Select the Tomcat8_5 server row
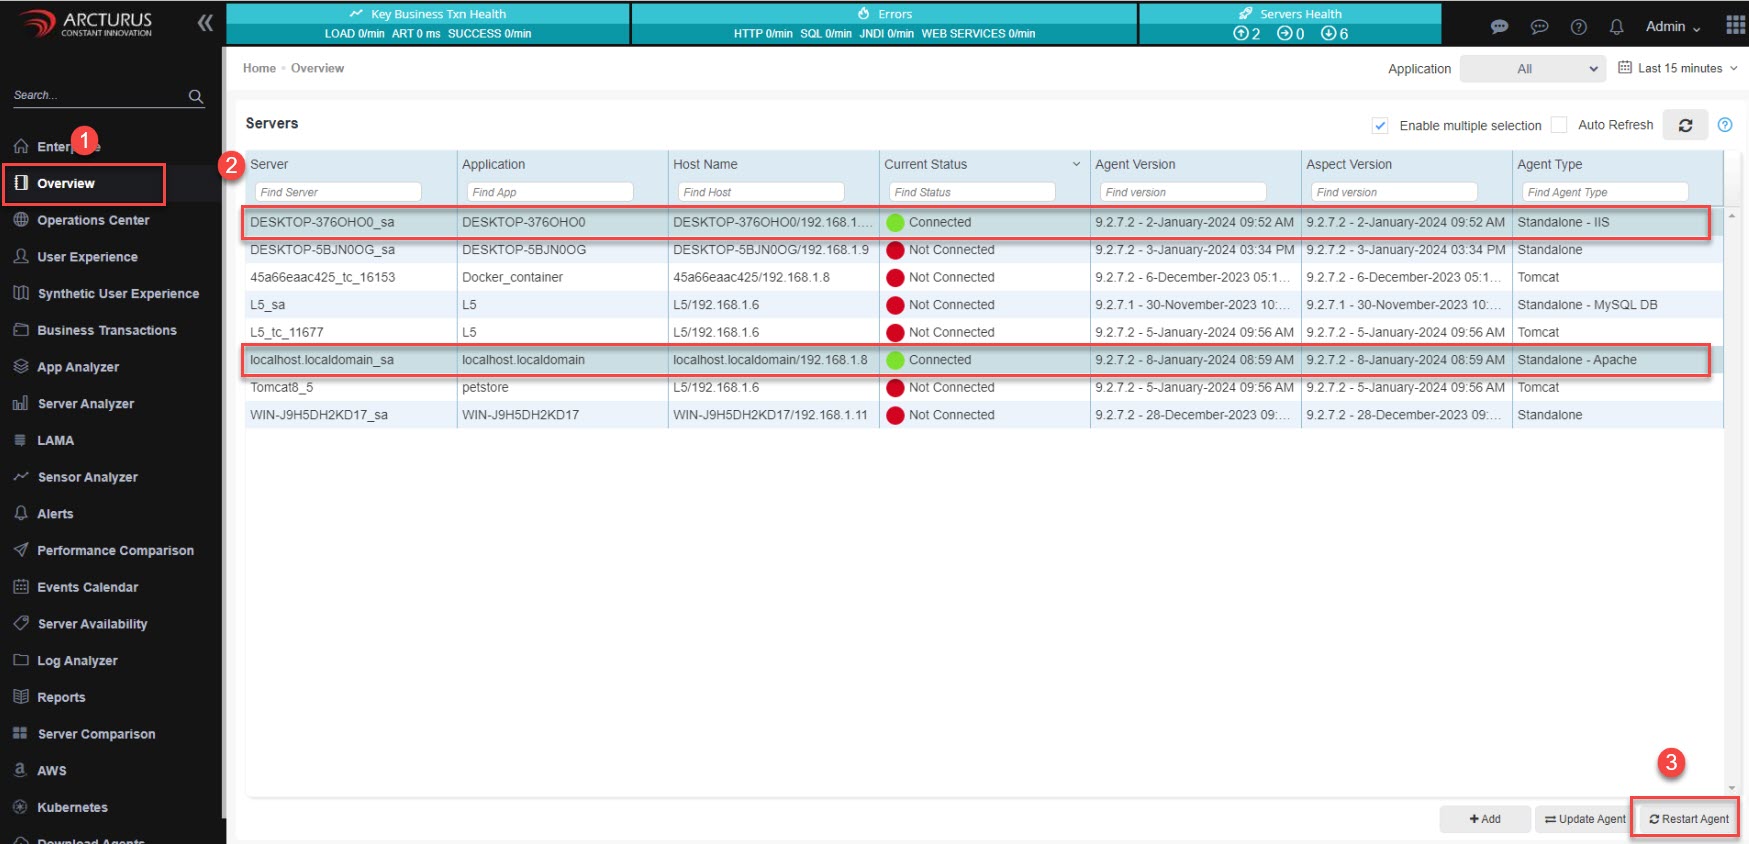 [x=984, y=388]
